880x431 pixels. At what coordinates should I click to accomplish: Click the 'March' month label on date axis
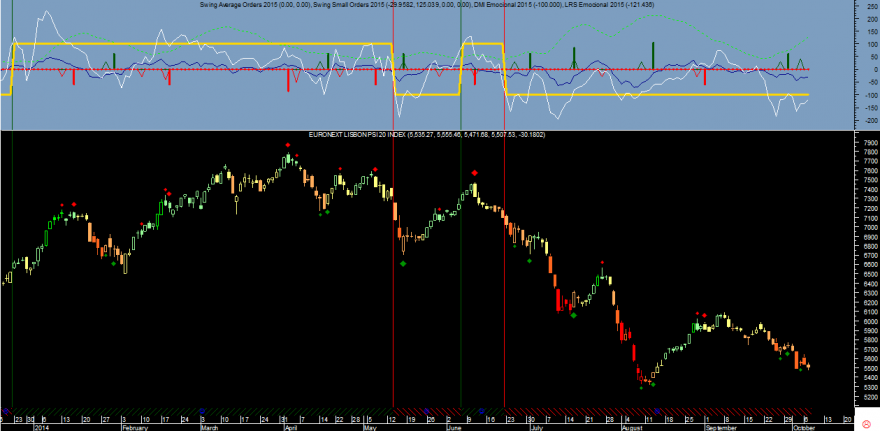[x=210, y=428]
